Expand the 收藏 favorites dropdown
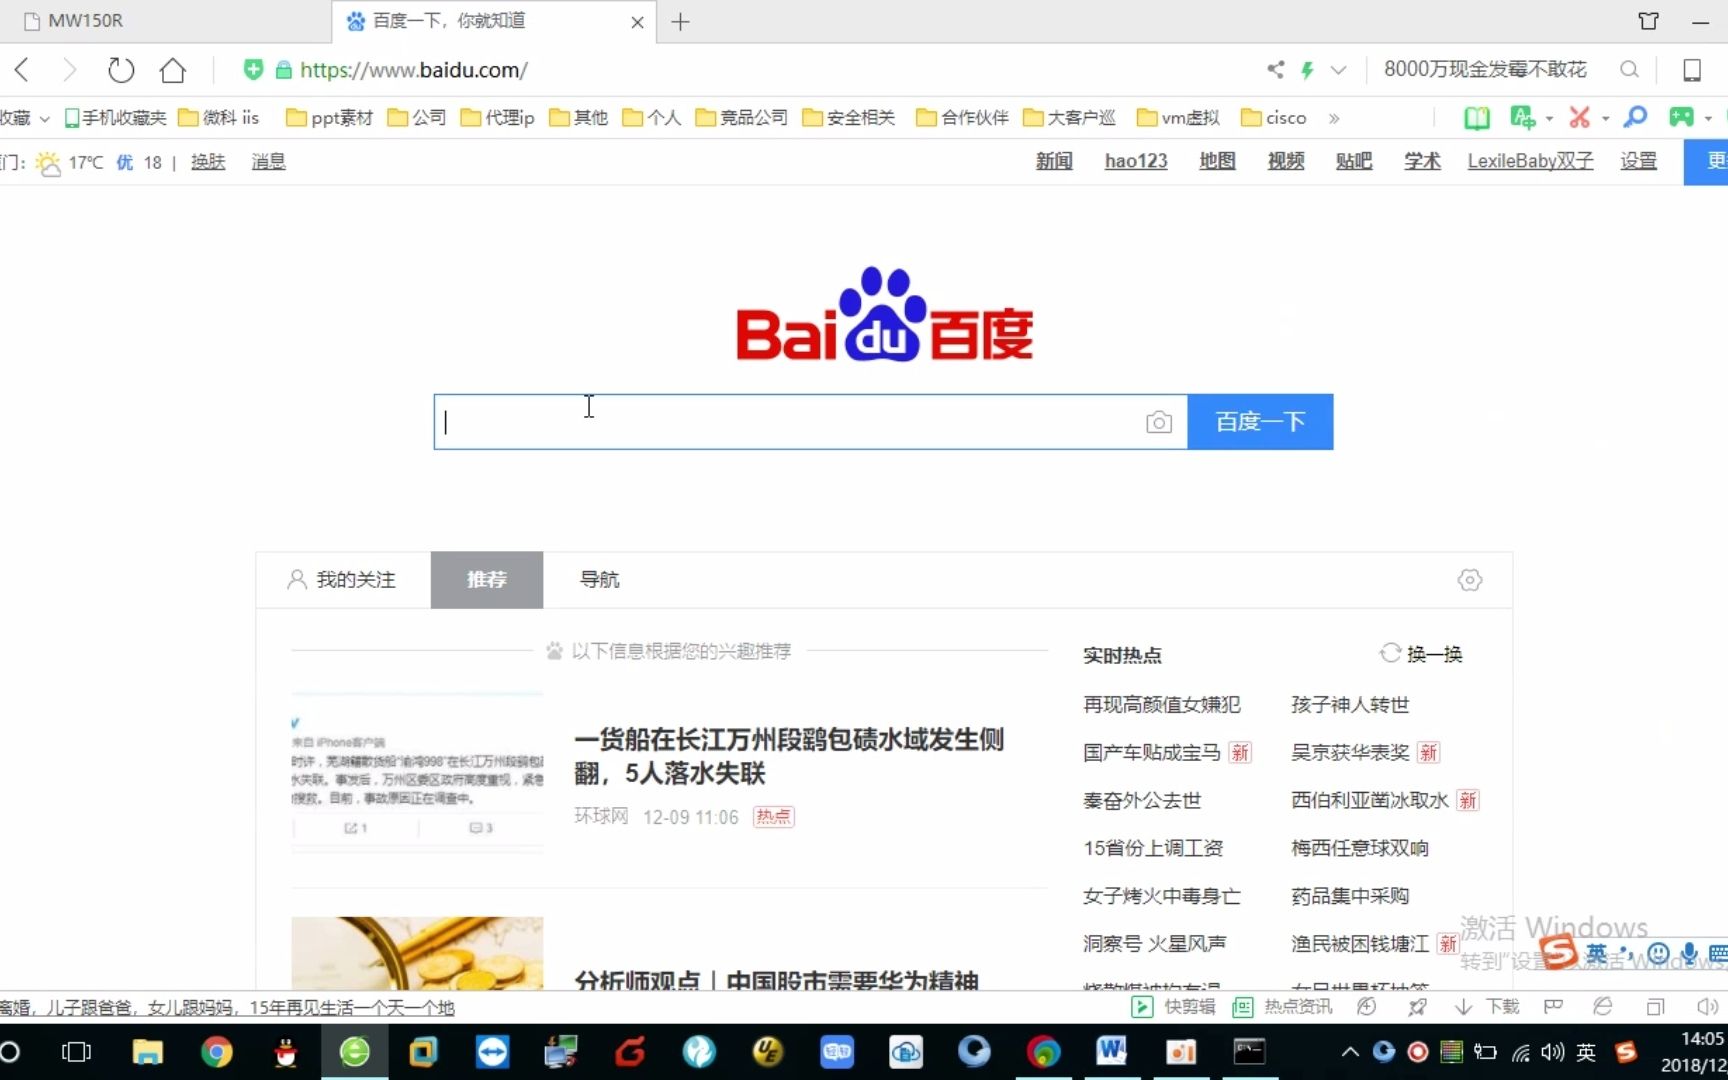Image resolution: width=1728 pixels, height=1080 pixels. [x=44, y=119]
